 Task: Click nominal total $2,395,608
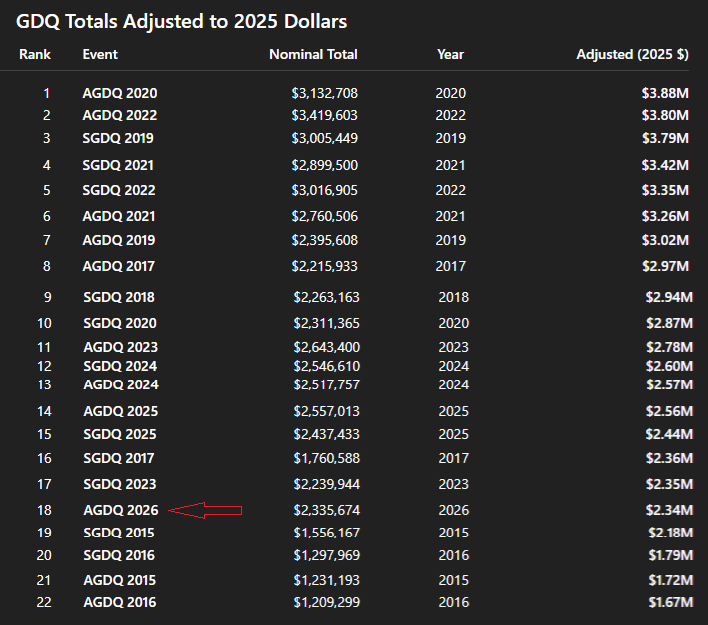coord(325,240)
